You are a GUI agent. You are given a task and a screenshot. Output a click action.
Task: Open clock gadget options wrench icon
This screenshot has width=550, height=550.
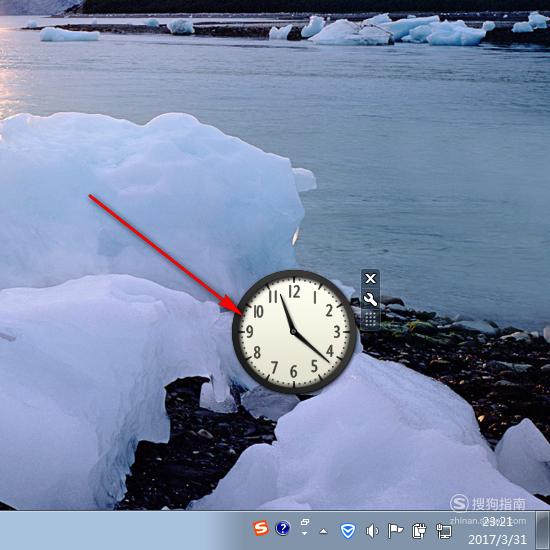[370, 300]
